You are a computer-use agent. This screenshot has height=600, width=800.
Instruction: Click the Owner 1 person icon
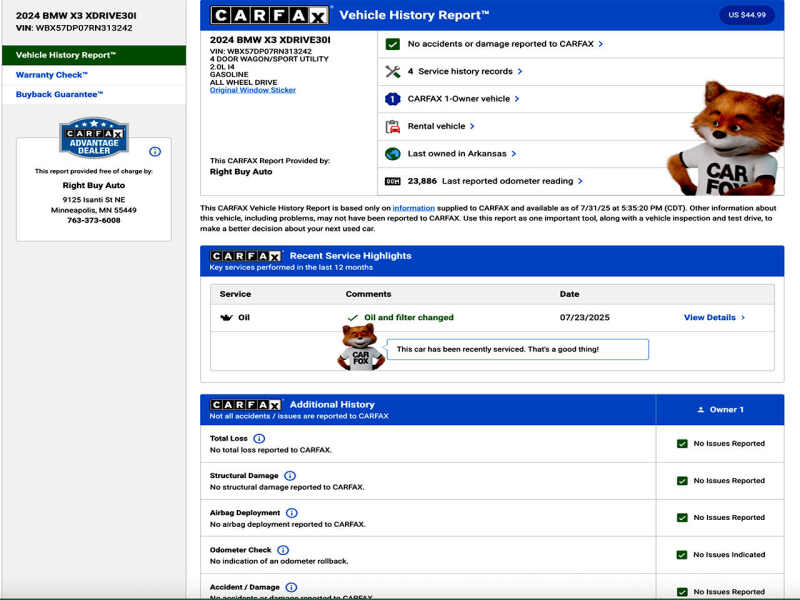tap(701, 410)
